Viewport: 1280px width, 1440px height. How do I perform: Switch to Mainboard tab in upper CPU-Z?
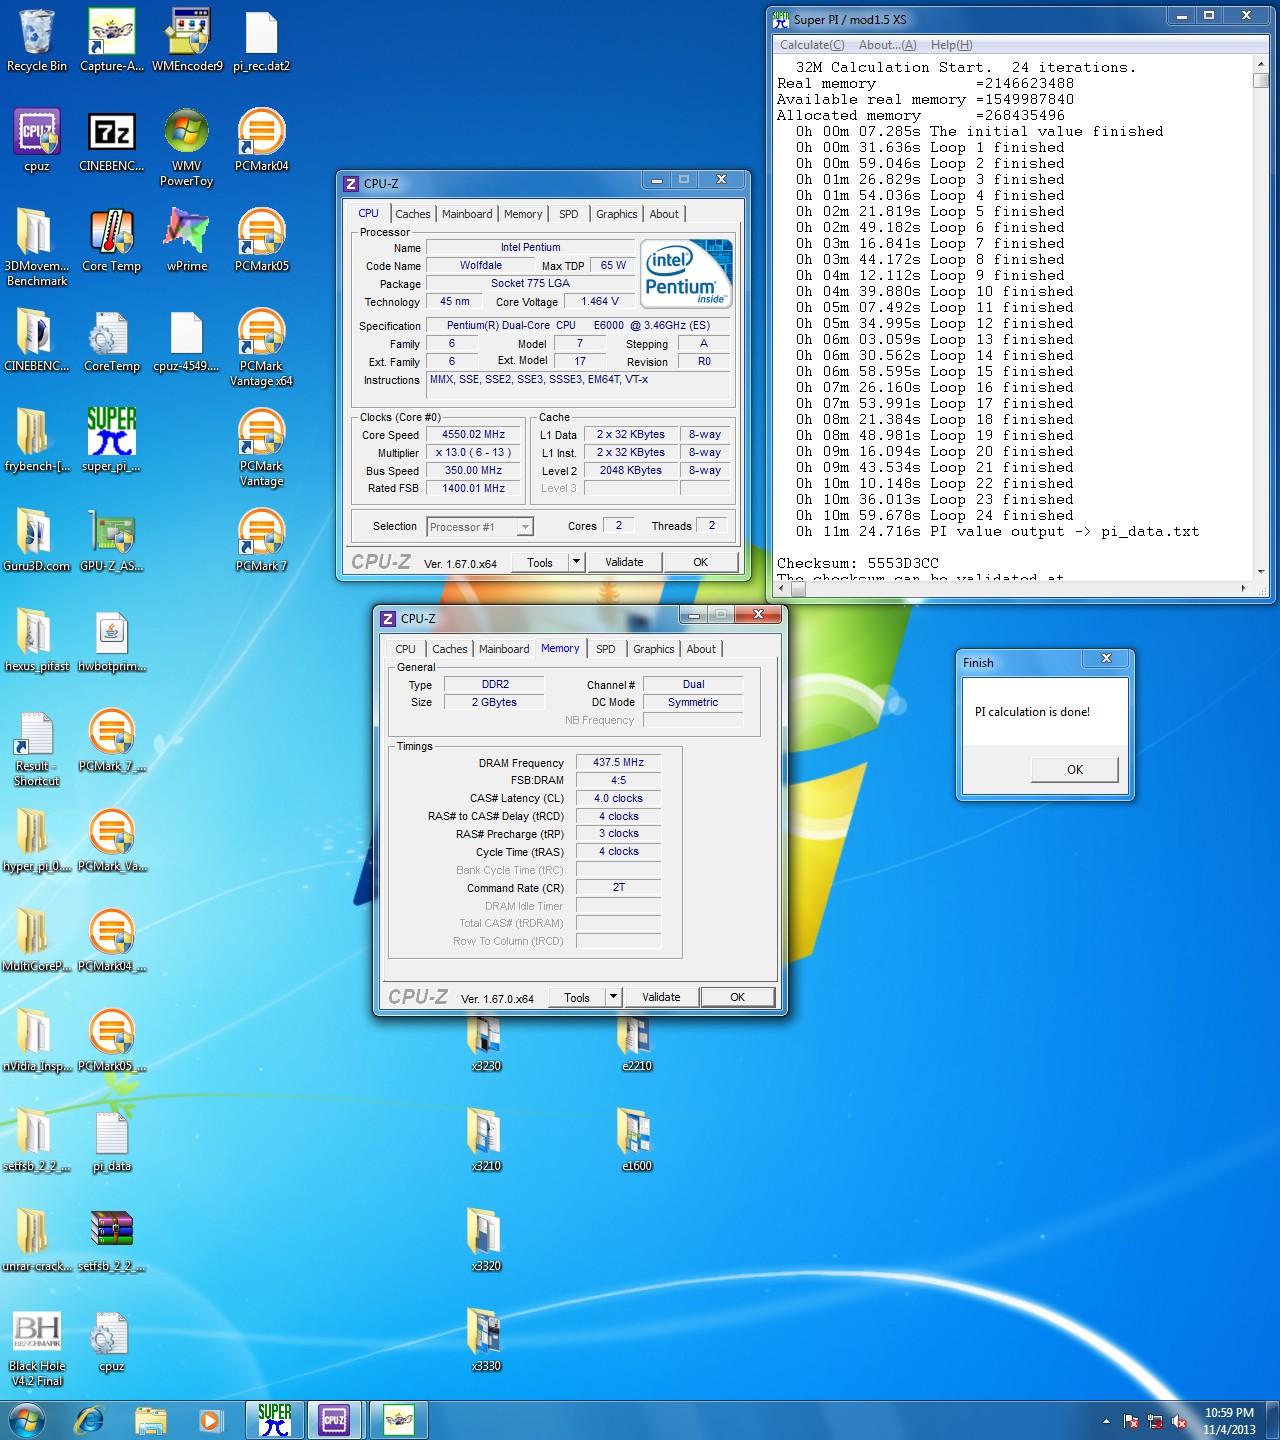(467, 214)
